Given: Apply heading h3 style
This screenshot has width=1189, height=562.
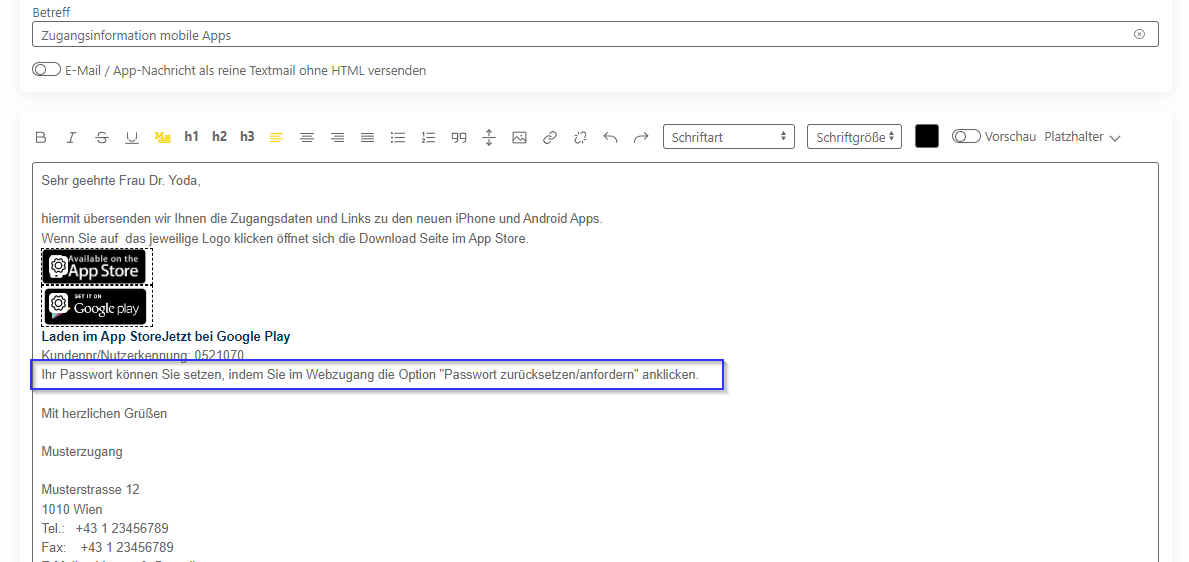Looking at the screenshot, I should 247,137.
